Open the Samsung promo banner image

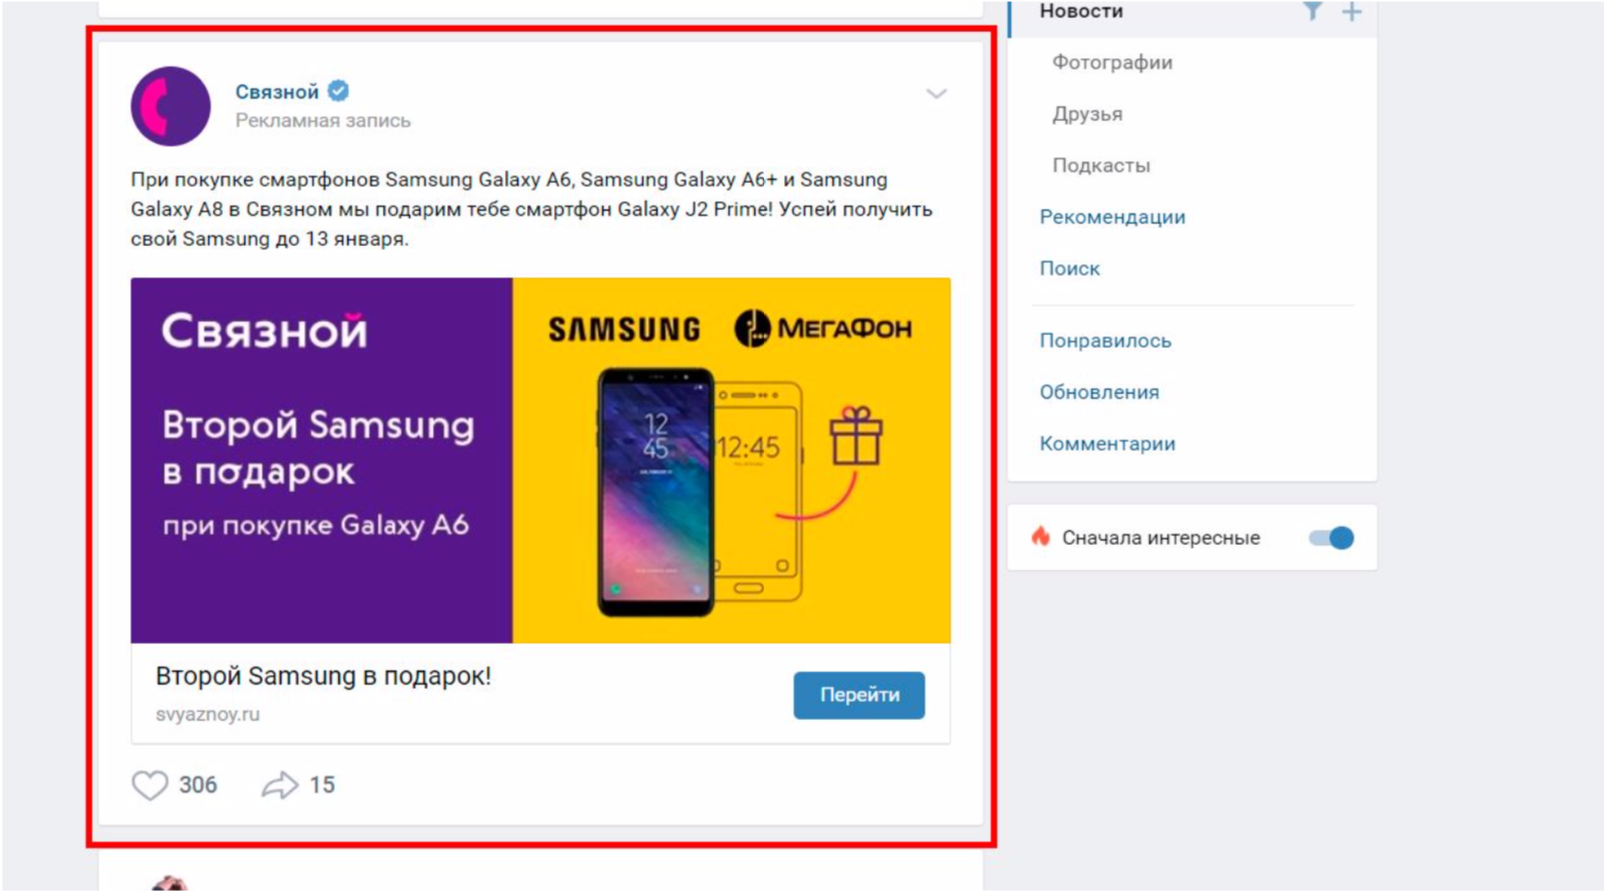541,460
